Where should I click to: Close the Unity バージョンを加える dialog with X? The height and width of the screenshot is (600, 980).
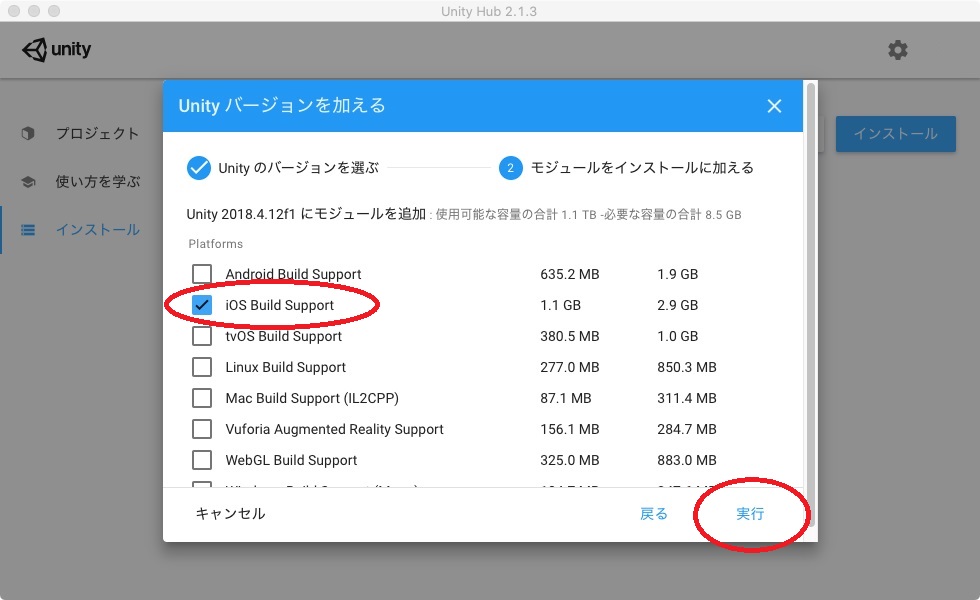(774, 106)
